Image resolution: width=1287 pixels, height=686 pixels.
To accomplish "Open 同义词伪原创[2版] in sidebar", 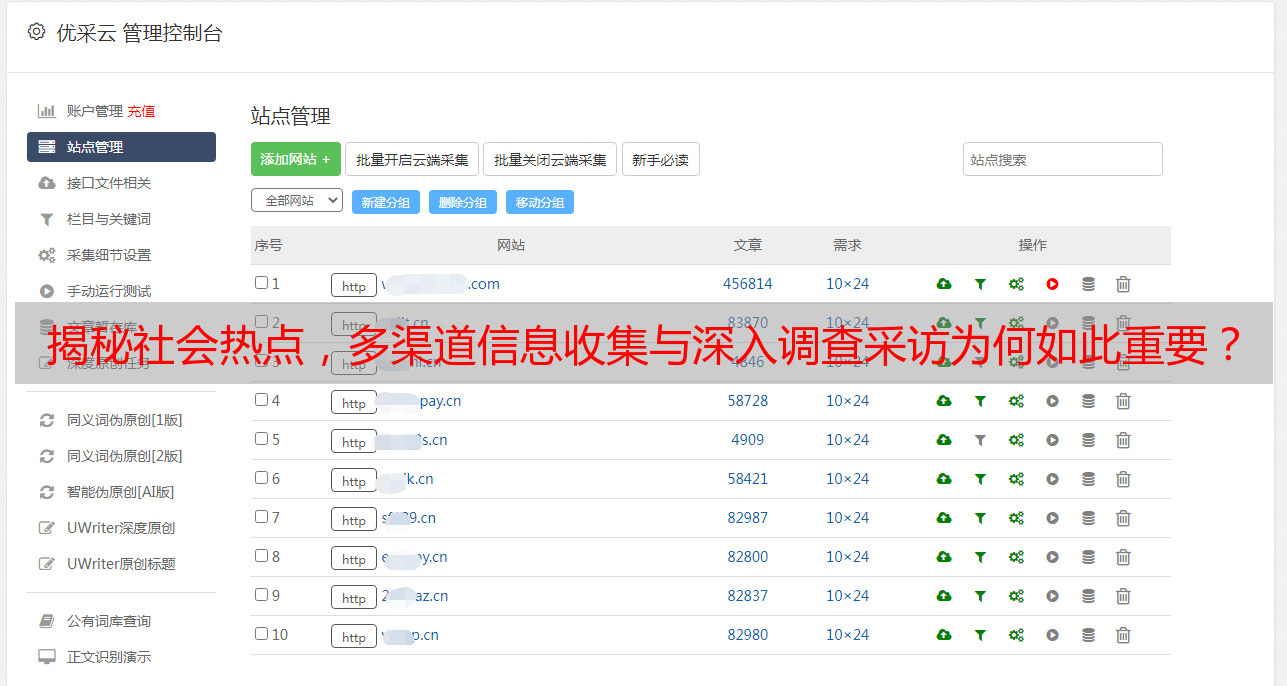I will coord(125,456).
